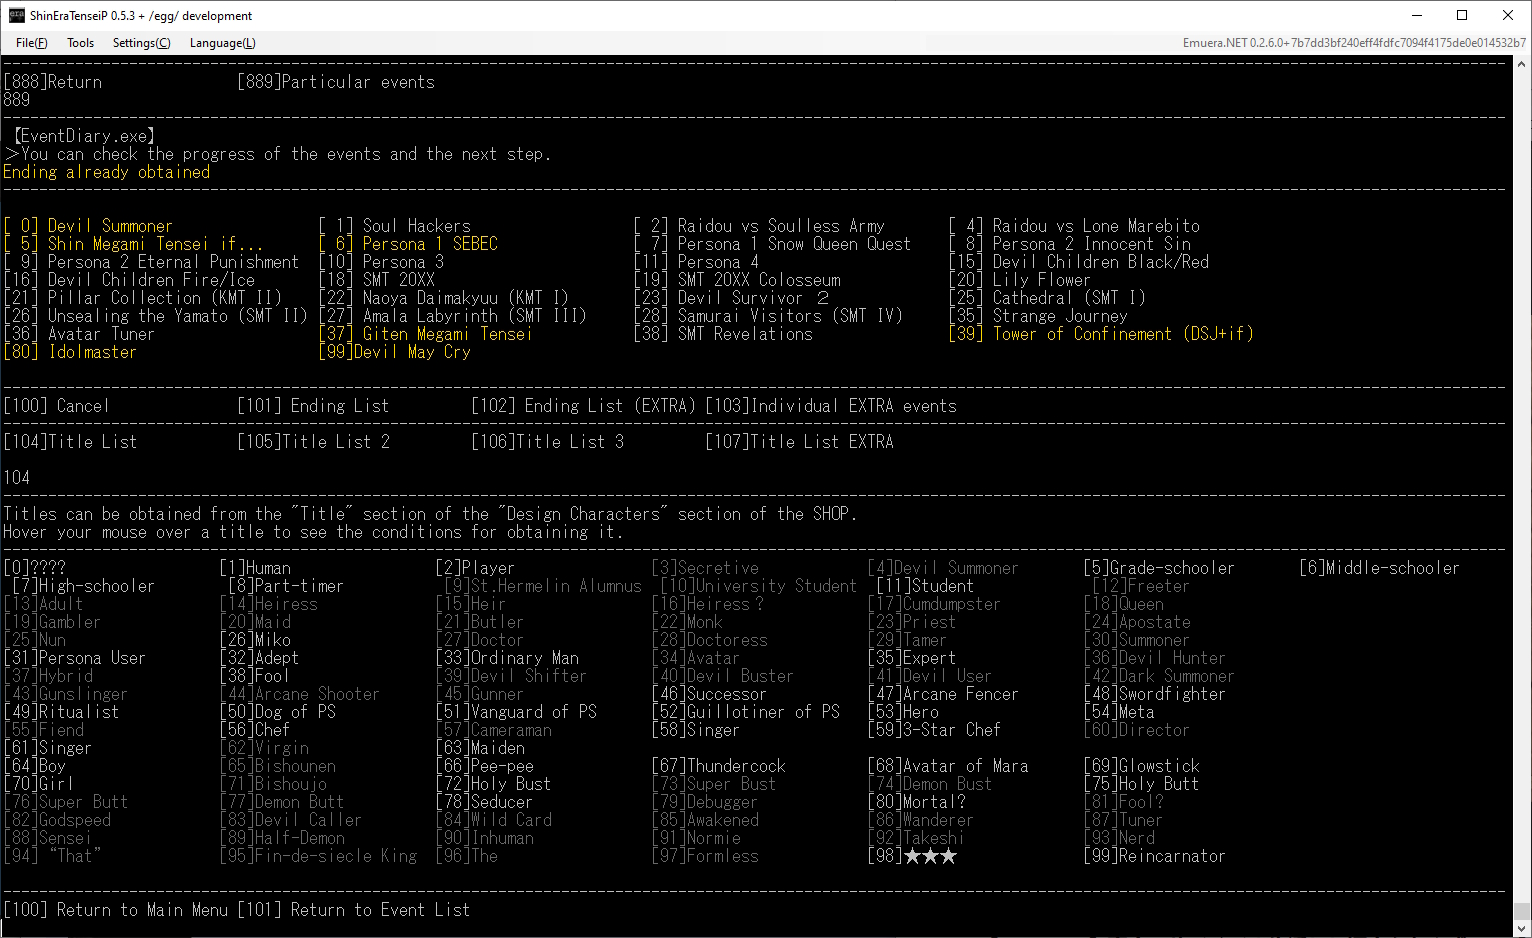The height and width of the screenshot is (938, 1532).
Task: Click [100] Return to Main Menu
Action: (116, 910)
